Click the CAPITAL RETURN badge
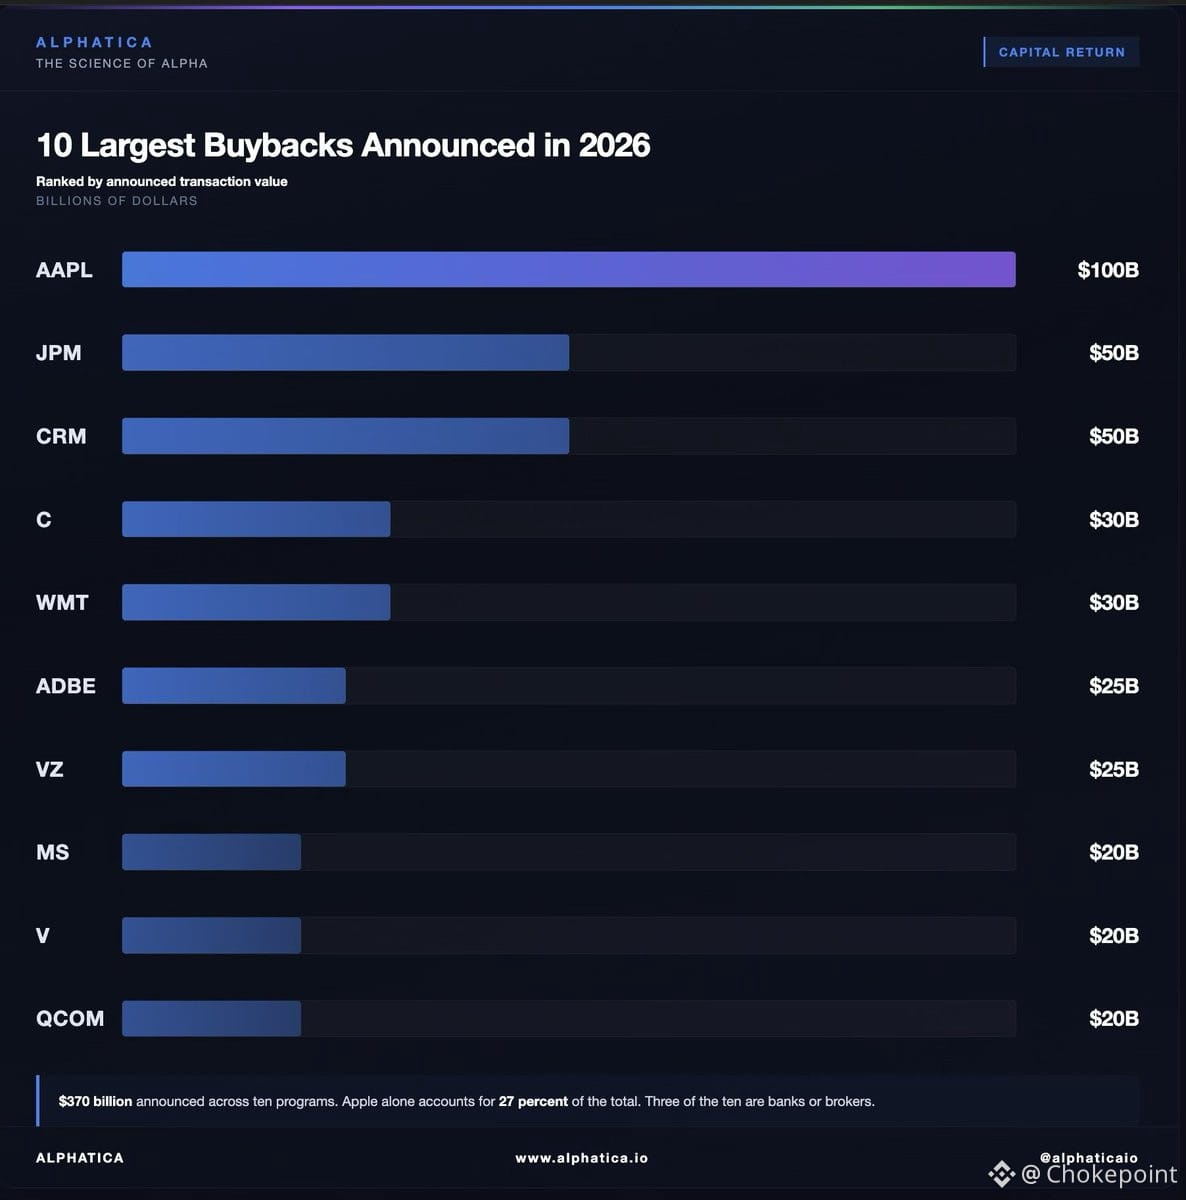 point(1061,52)
